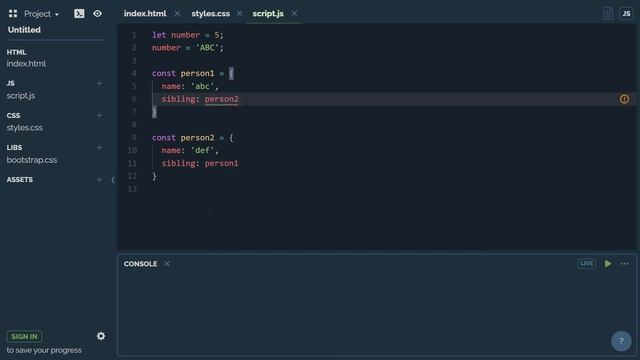Viewport: 640px width, 360px height.
Task: Click the underlined person2 on line 6
Action: click(x=221, y=99)
